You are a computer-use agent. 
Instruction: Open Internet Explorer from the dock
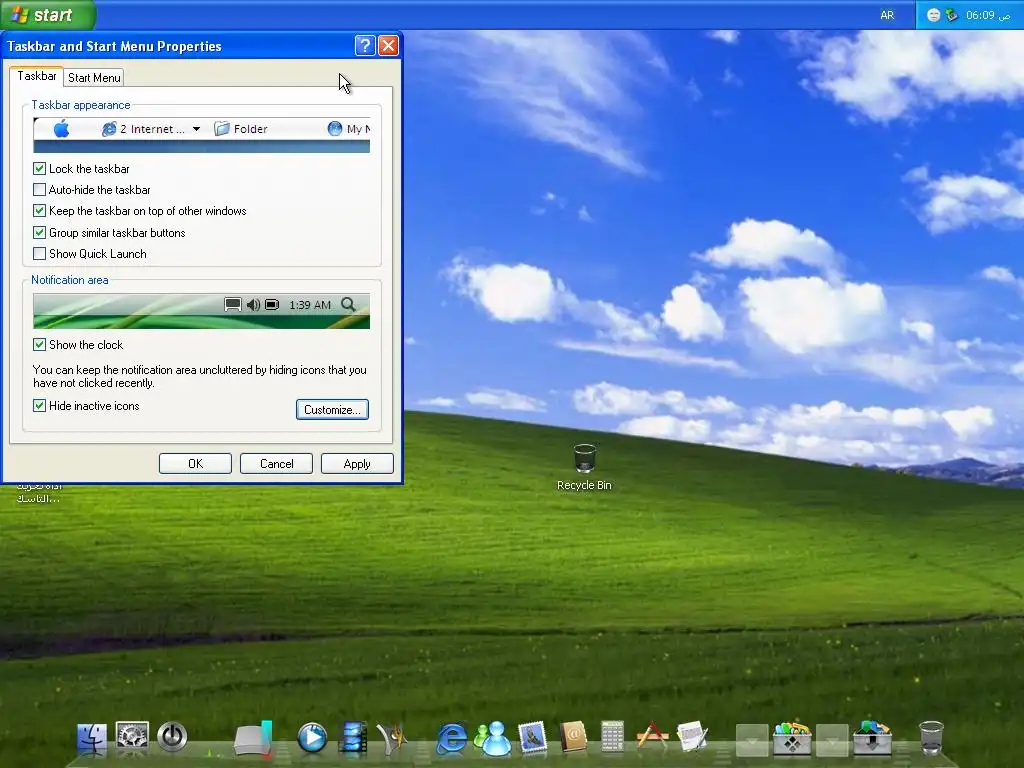[452, 739]
